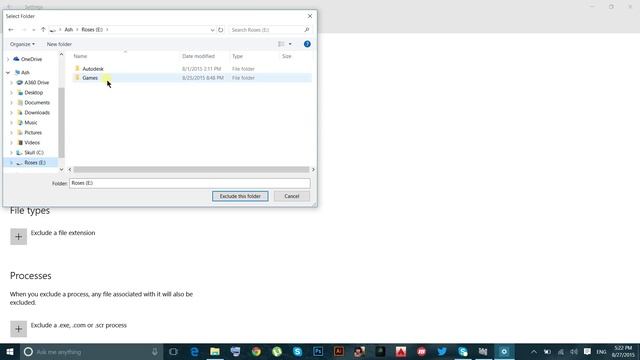Select Music in the navigation pane
Viewport: 640px width, 360px height.
(31, 122)
